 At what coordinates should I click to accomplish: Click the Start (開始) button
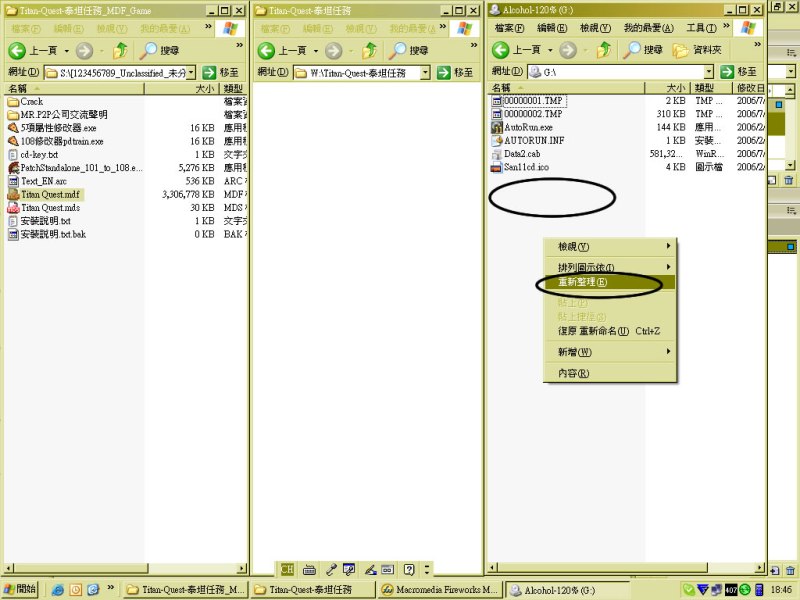(x=20, y=590)
